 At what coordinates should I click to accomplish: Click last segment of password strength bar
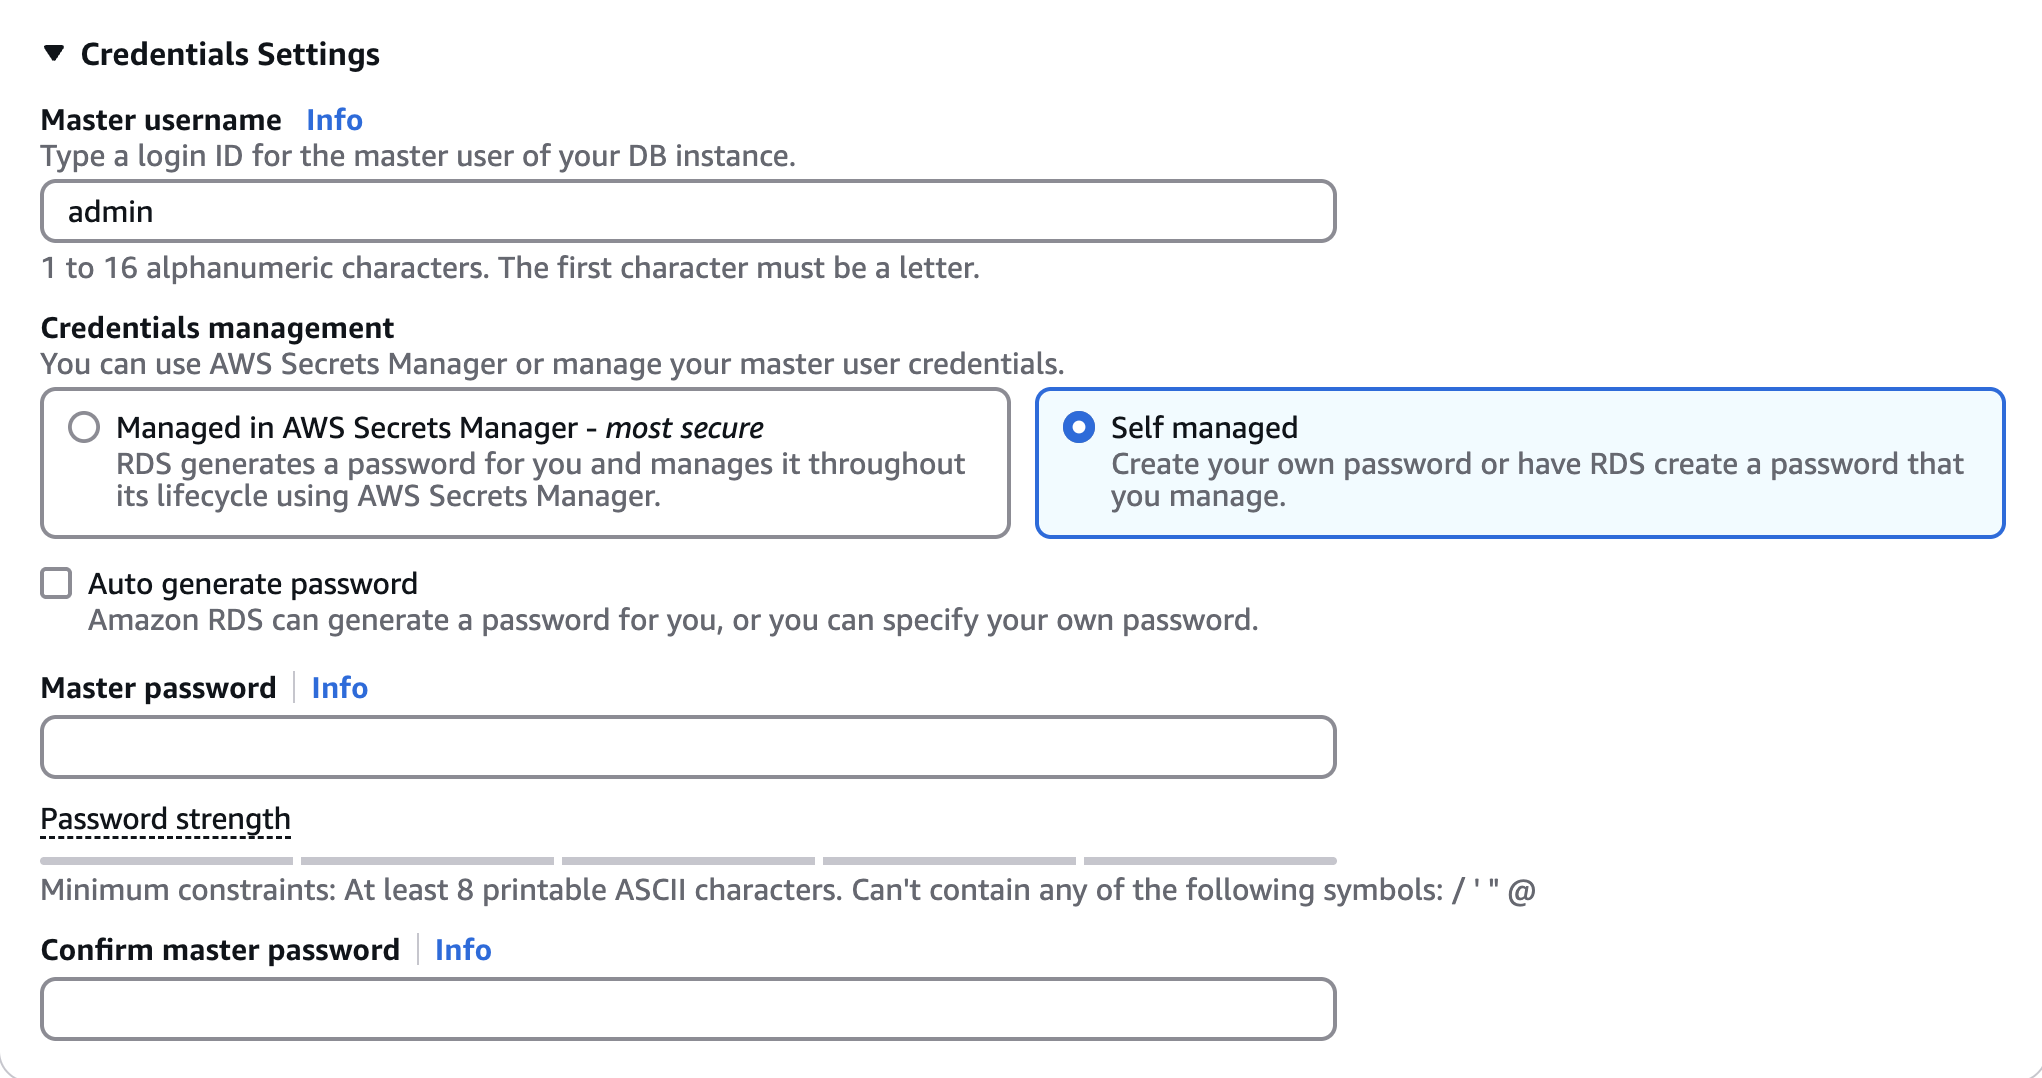pyautogui.click(x=1210, y=861)
